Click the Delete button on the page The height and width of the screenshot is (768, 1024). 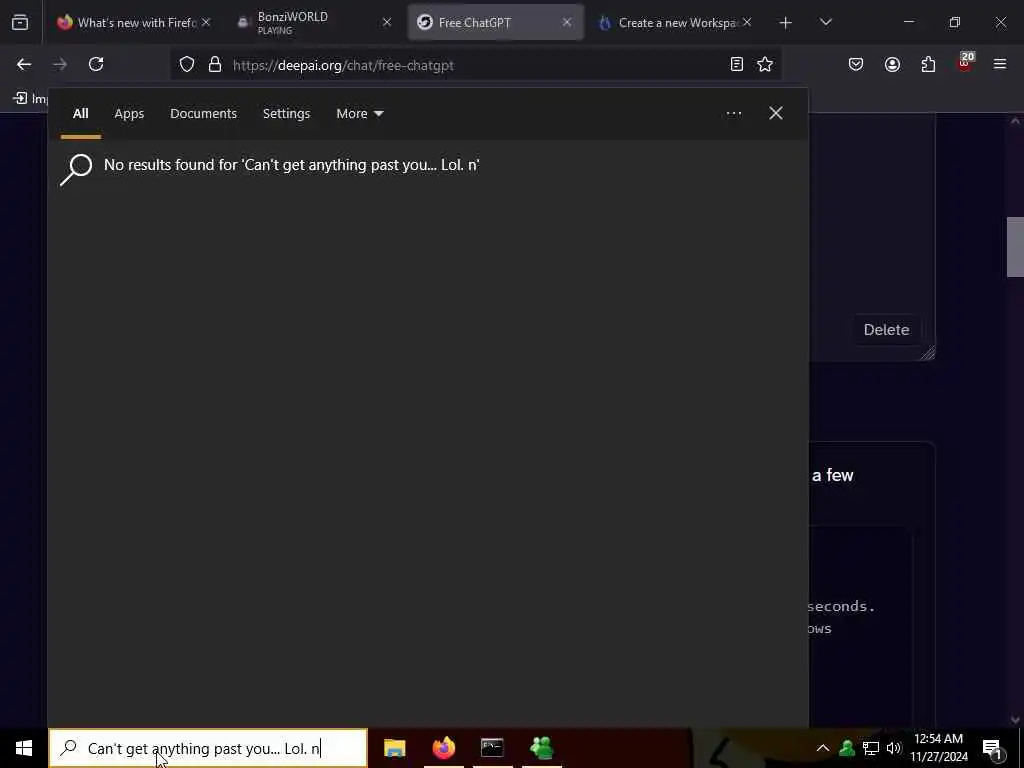tap(886, 330)
